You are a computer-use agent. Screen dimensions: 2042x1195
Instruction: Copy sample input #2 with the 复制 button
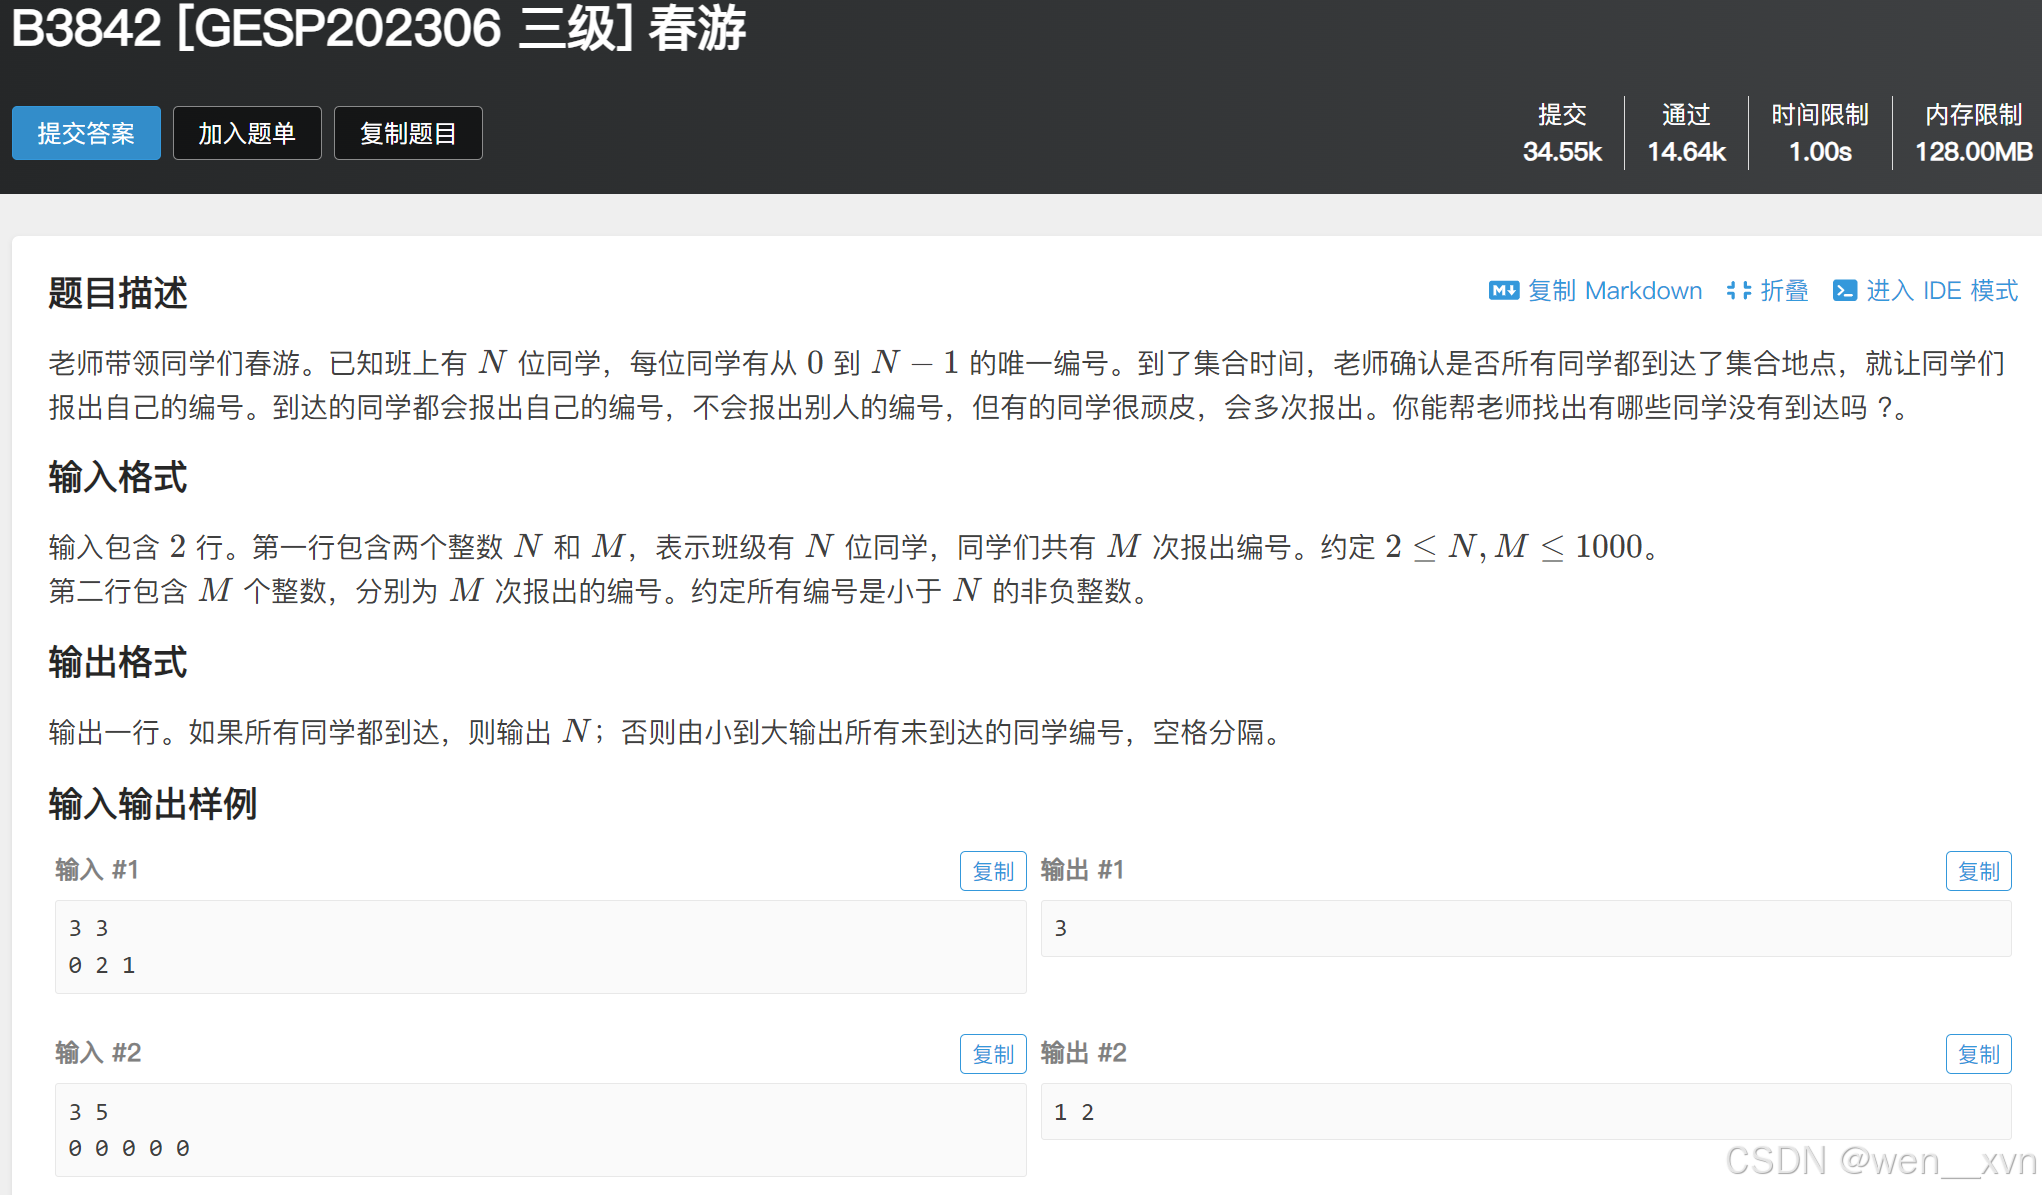click(x=992, y=1054)
